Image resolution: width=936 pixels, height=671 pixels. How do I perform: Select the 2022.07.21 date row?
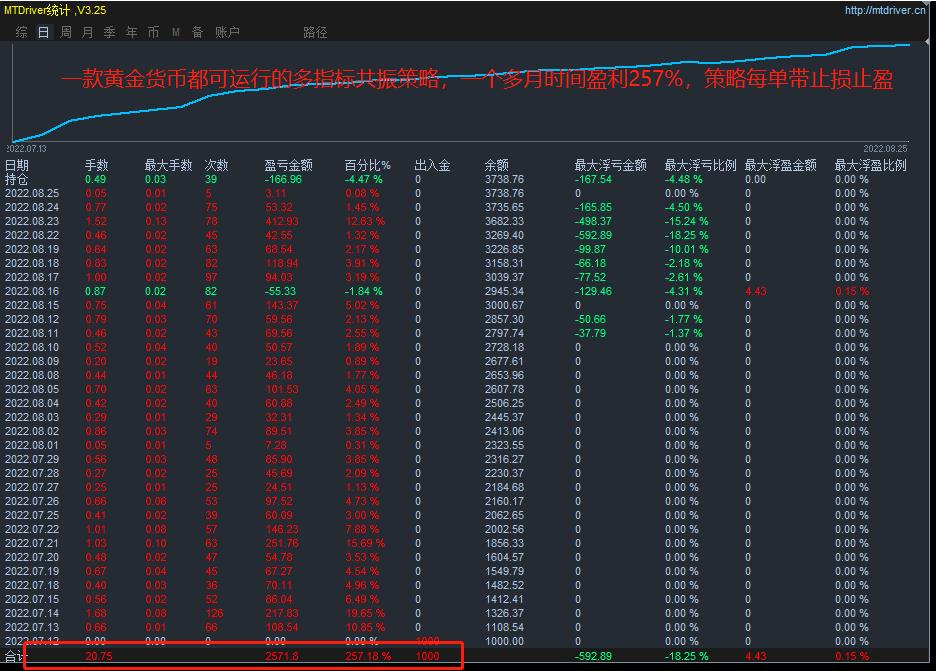point(32,543)
